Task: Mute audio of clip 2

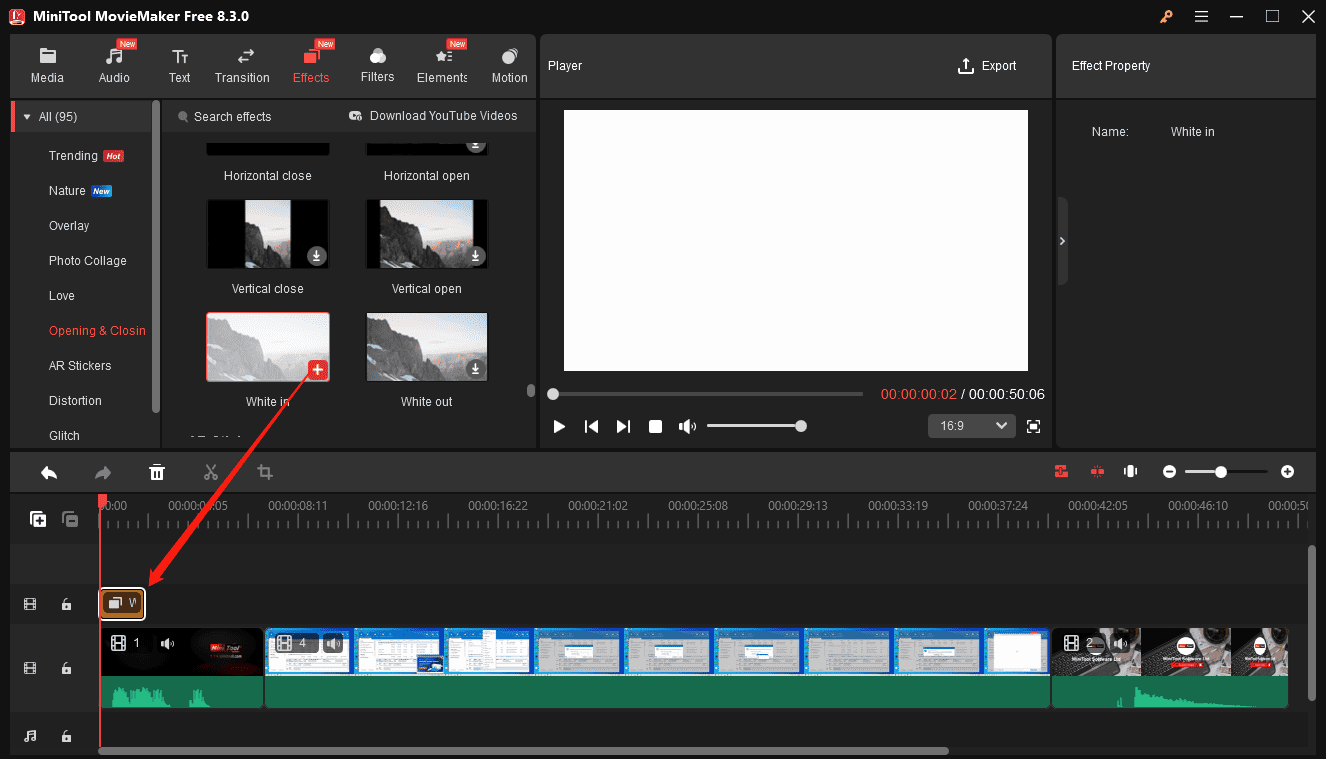Action: click(1120, 643)
